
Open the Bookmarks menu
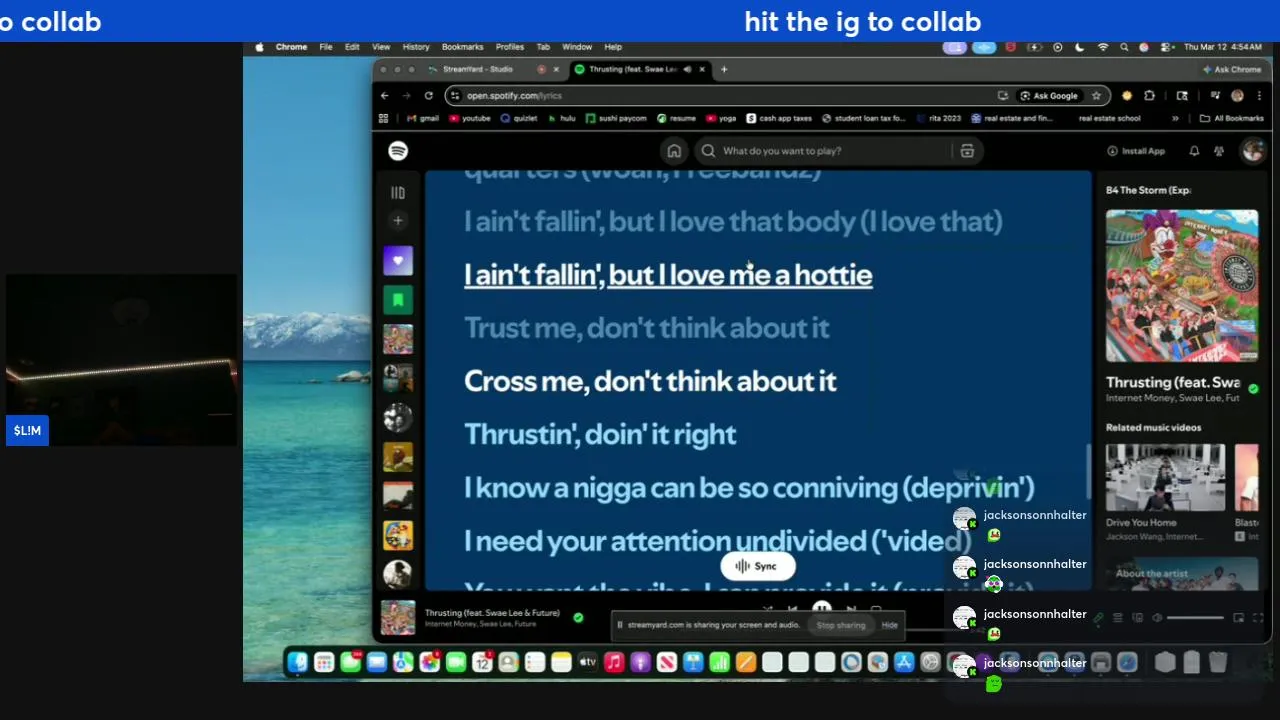pos(462,47)
